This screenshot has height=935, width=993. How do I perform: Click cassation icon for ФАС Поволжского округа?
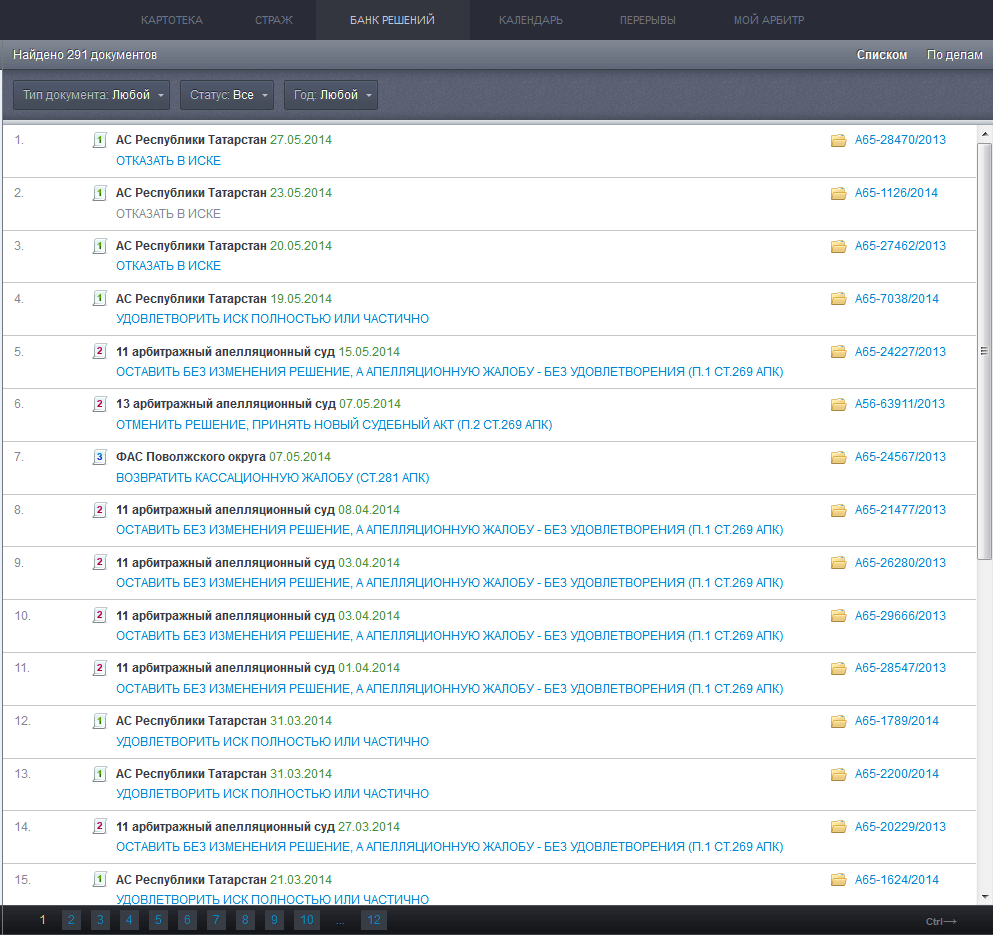point(99,457)
